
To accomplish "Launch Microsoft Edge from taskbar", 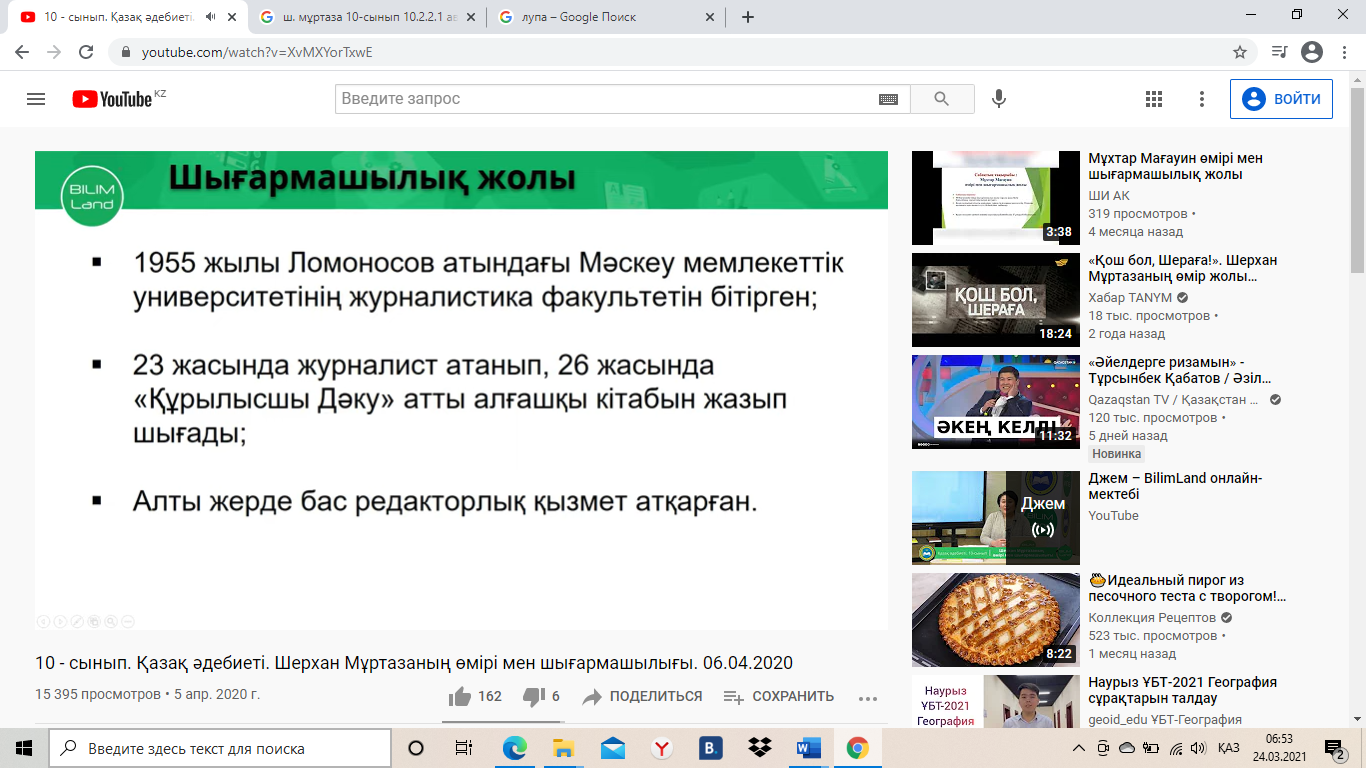I will pyautogui.click(x=514, y=748).
